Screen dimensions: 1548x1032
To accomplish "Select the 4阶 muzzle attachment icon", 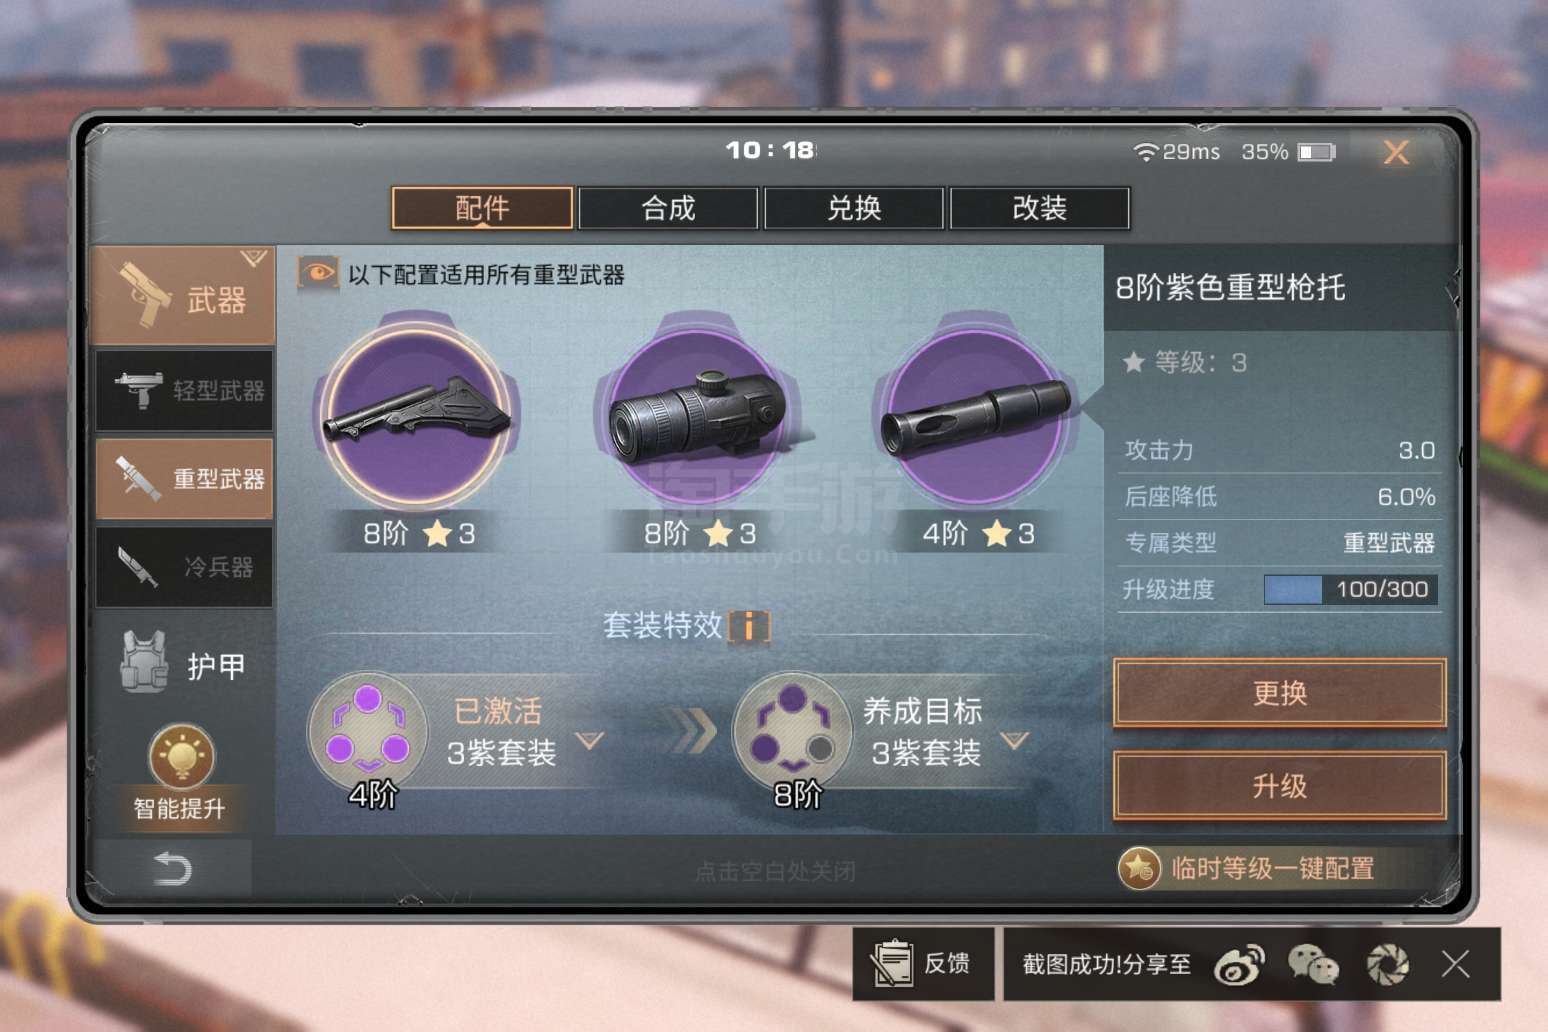I will (x=976, y=414).
